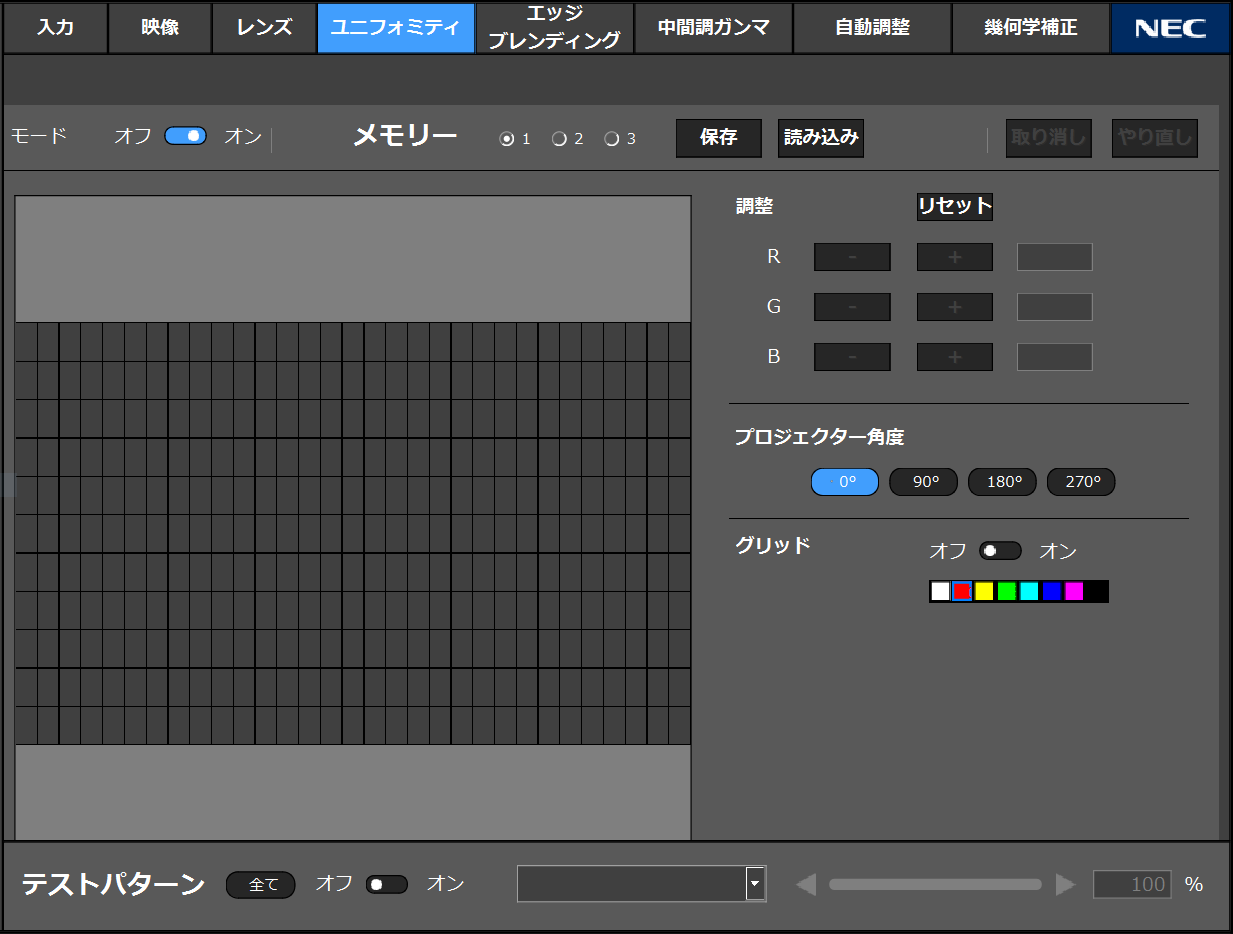
Task: Click the NEC logo
Action: 1170,28
